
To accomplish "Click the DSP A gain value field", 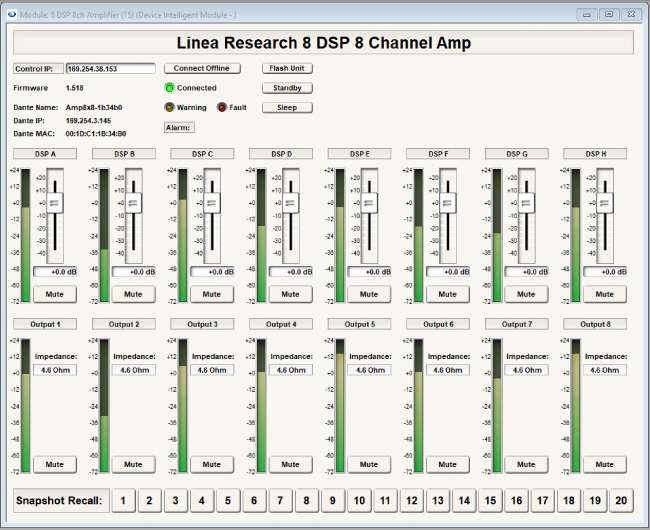I will (x=55, y=272).
